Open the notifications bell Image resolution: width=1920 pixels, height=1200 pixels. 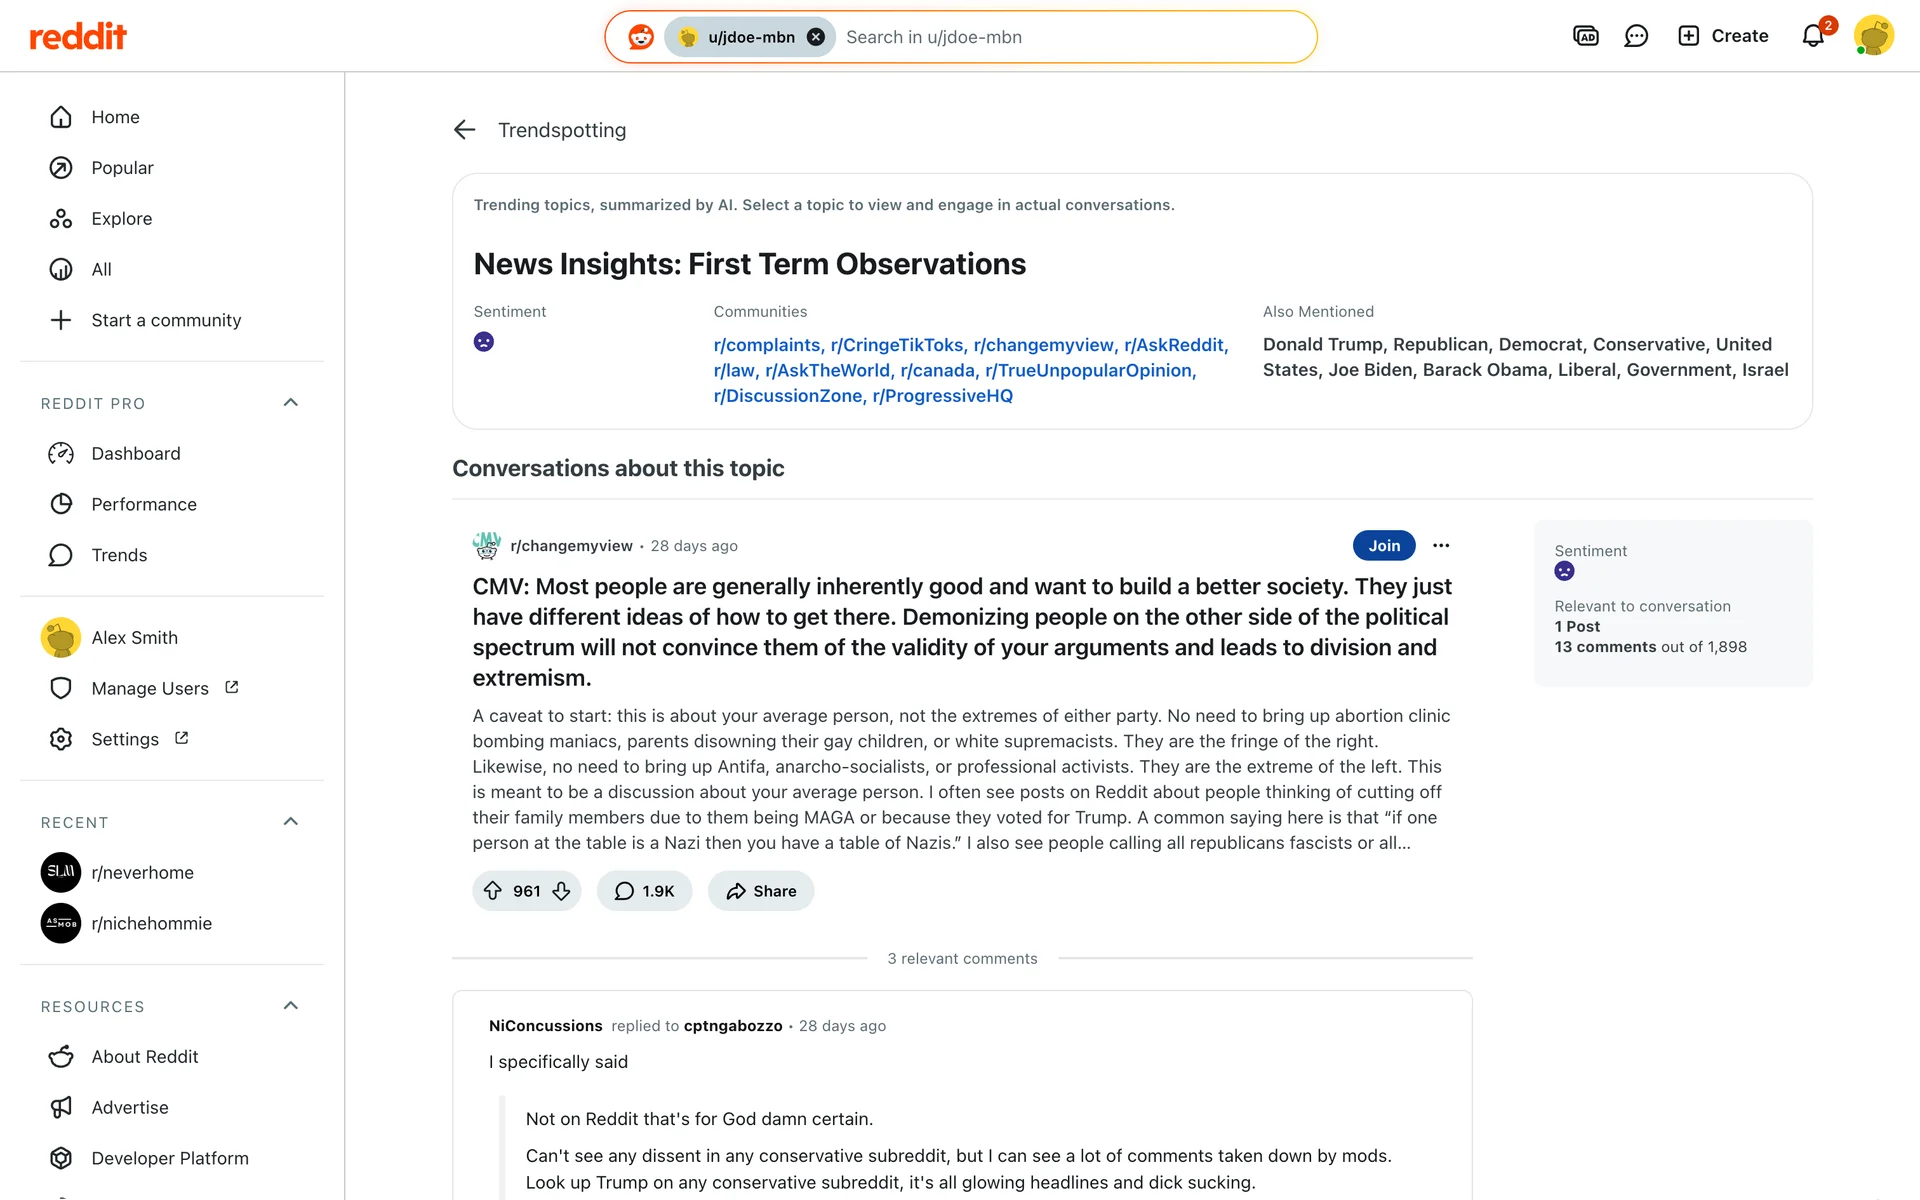pyautogui.click(x=1812, y=37)
